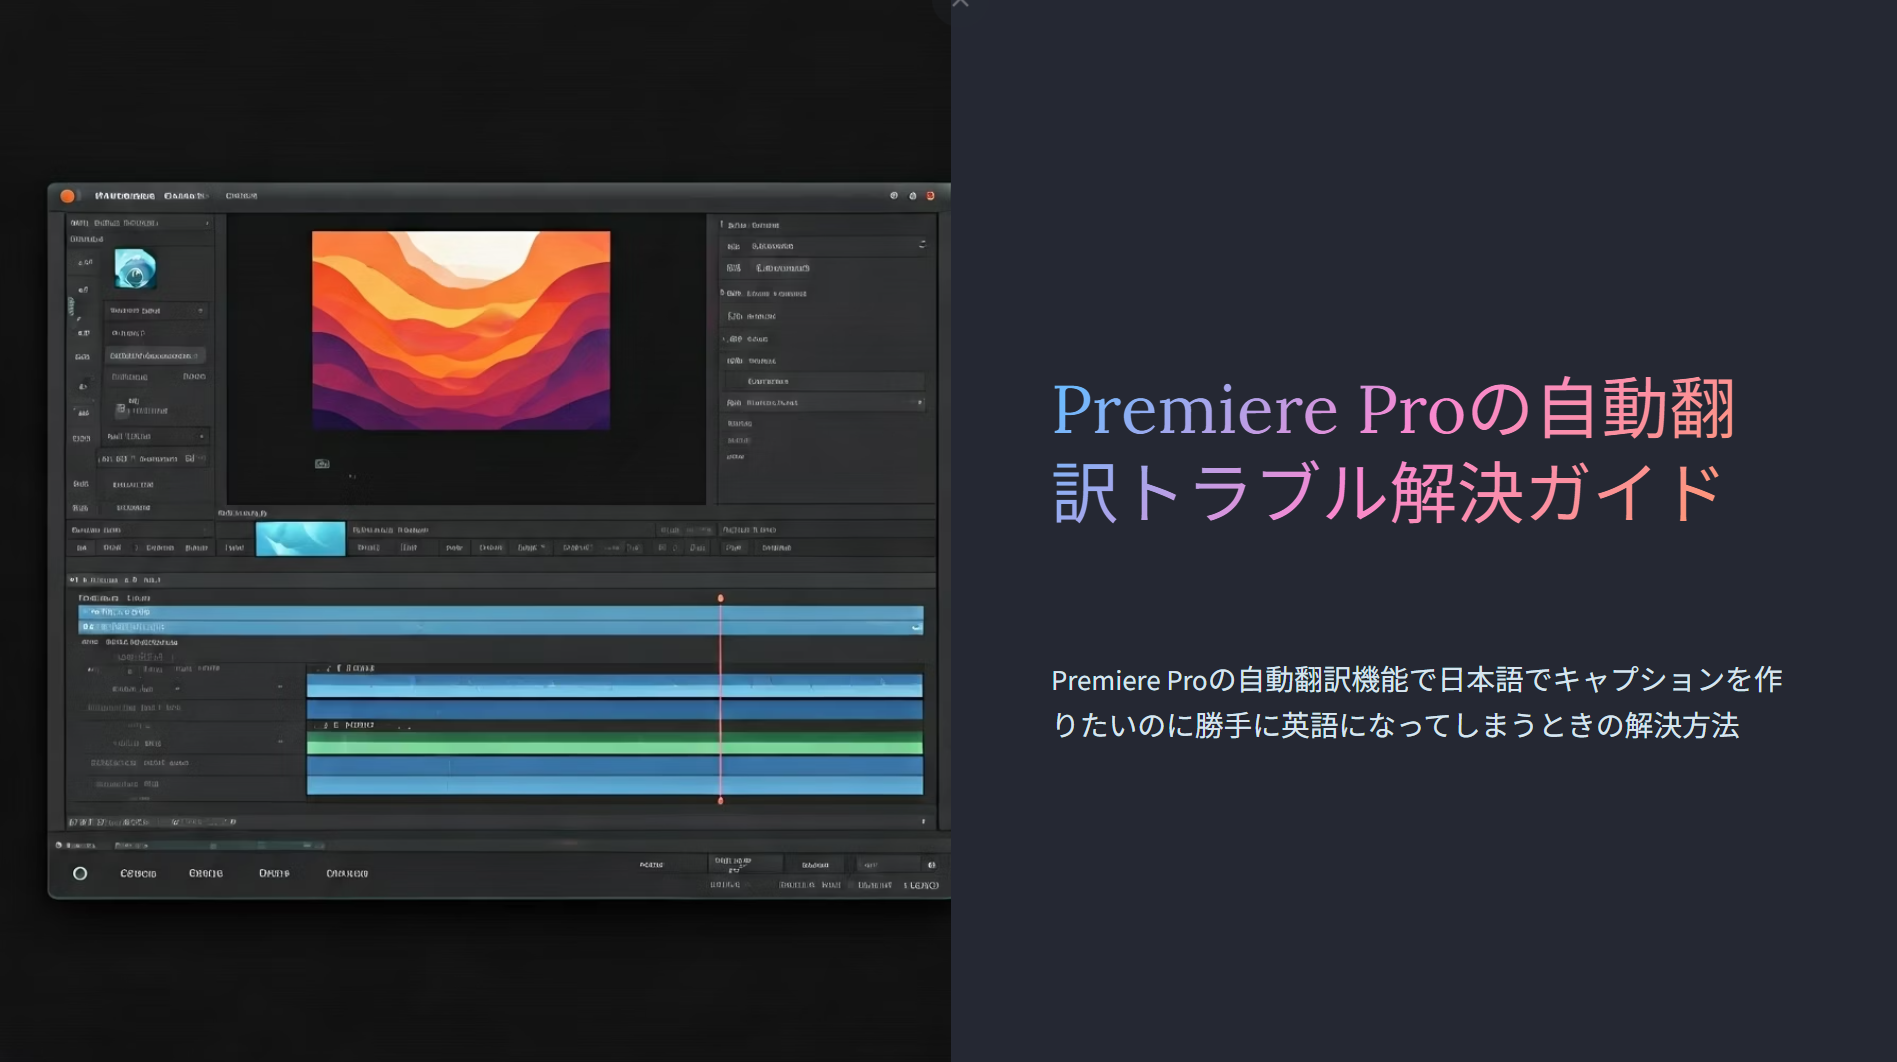Click the red dot at the editor title bar's right end
This screenshot has width=1897, height=1062.
(931, 196)
